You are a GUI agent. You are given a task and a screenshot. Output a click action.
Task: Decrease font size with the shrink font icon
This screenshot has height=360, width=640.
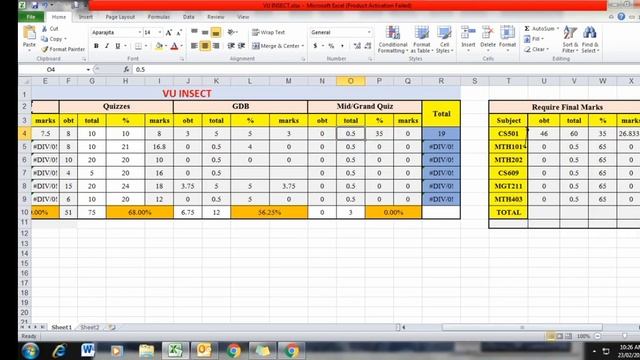pyautogui.click(x=179, y=32)
